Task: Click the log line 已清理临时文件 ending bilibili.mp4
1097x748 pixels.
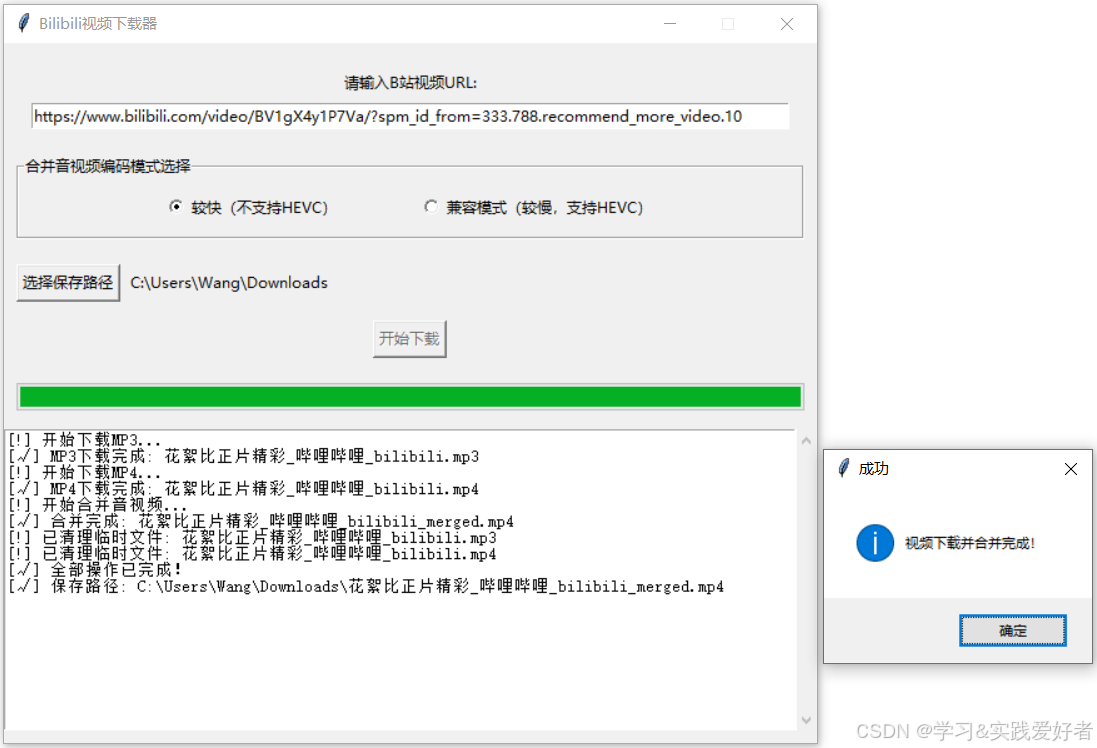Action: 252,554
